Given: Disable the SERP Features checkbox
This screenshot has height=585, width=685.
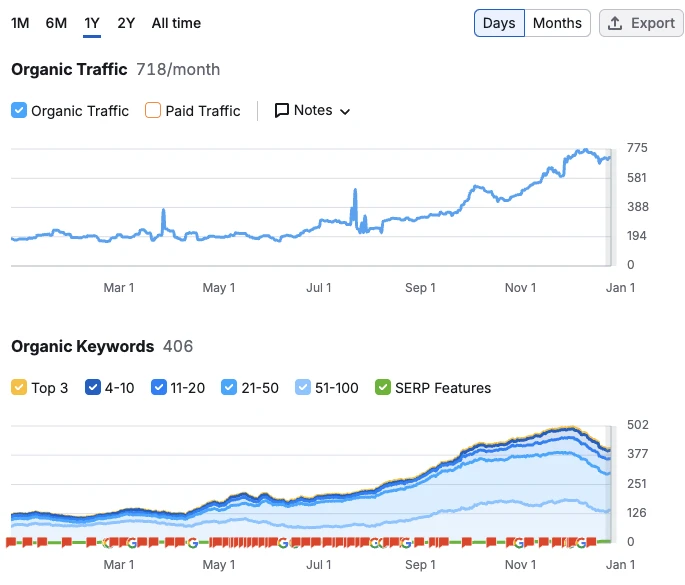Looking at the screenshot, I should click(382, 387).
